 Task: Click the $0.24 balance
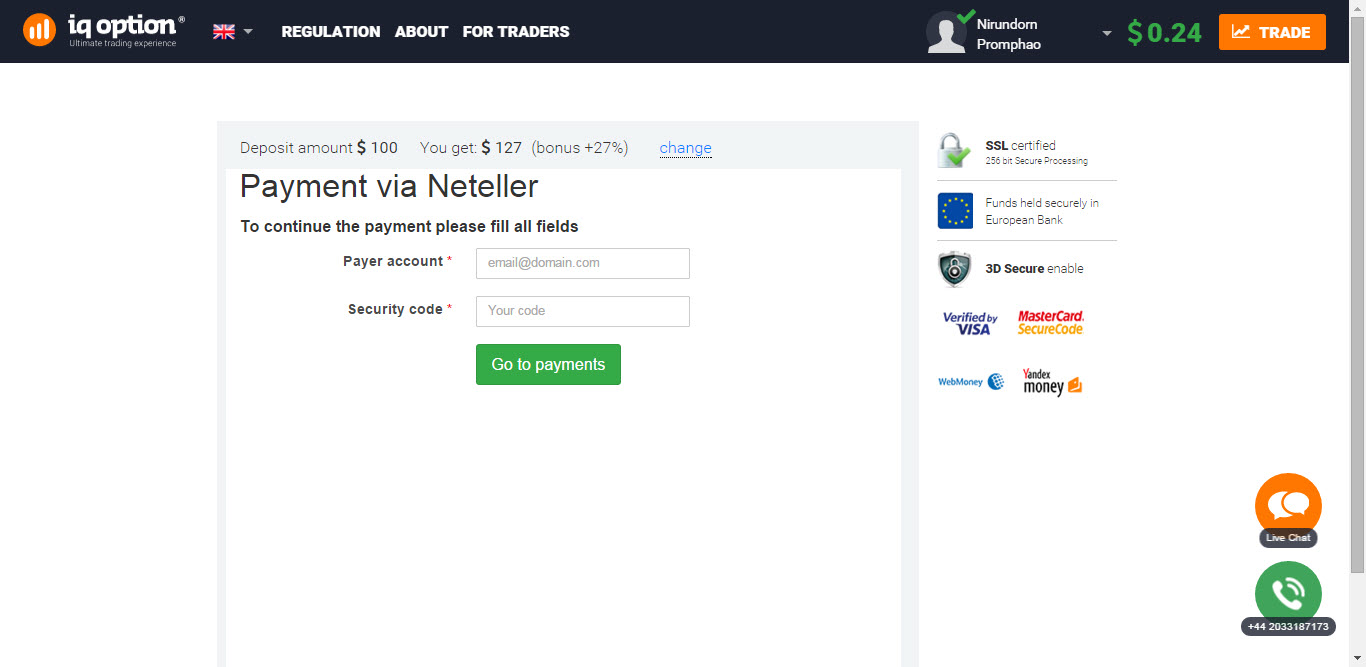(x=1164, y=33)
